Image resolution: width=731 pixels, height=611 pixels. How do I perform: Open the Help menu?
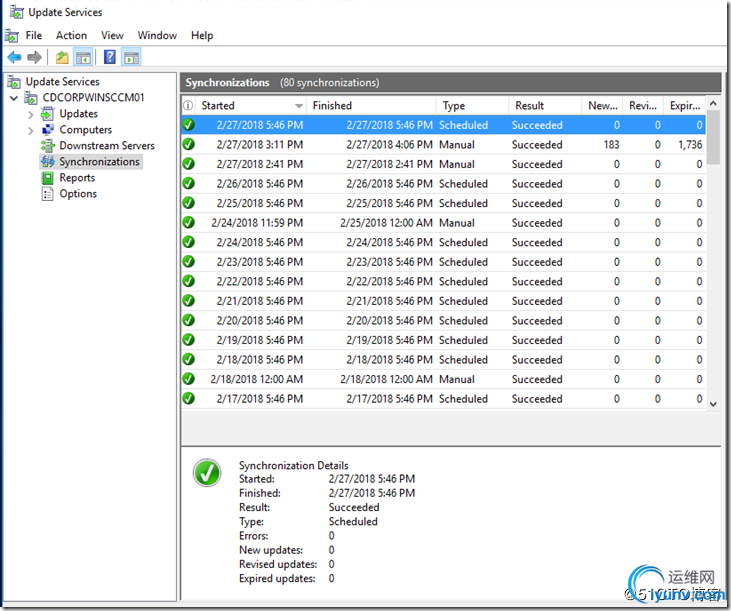click(202, 35)
